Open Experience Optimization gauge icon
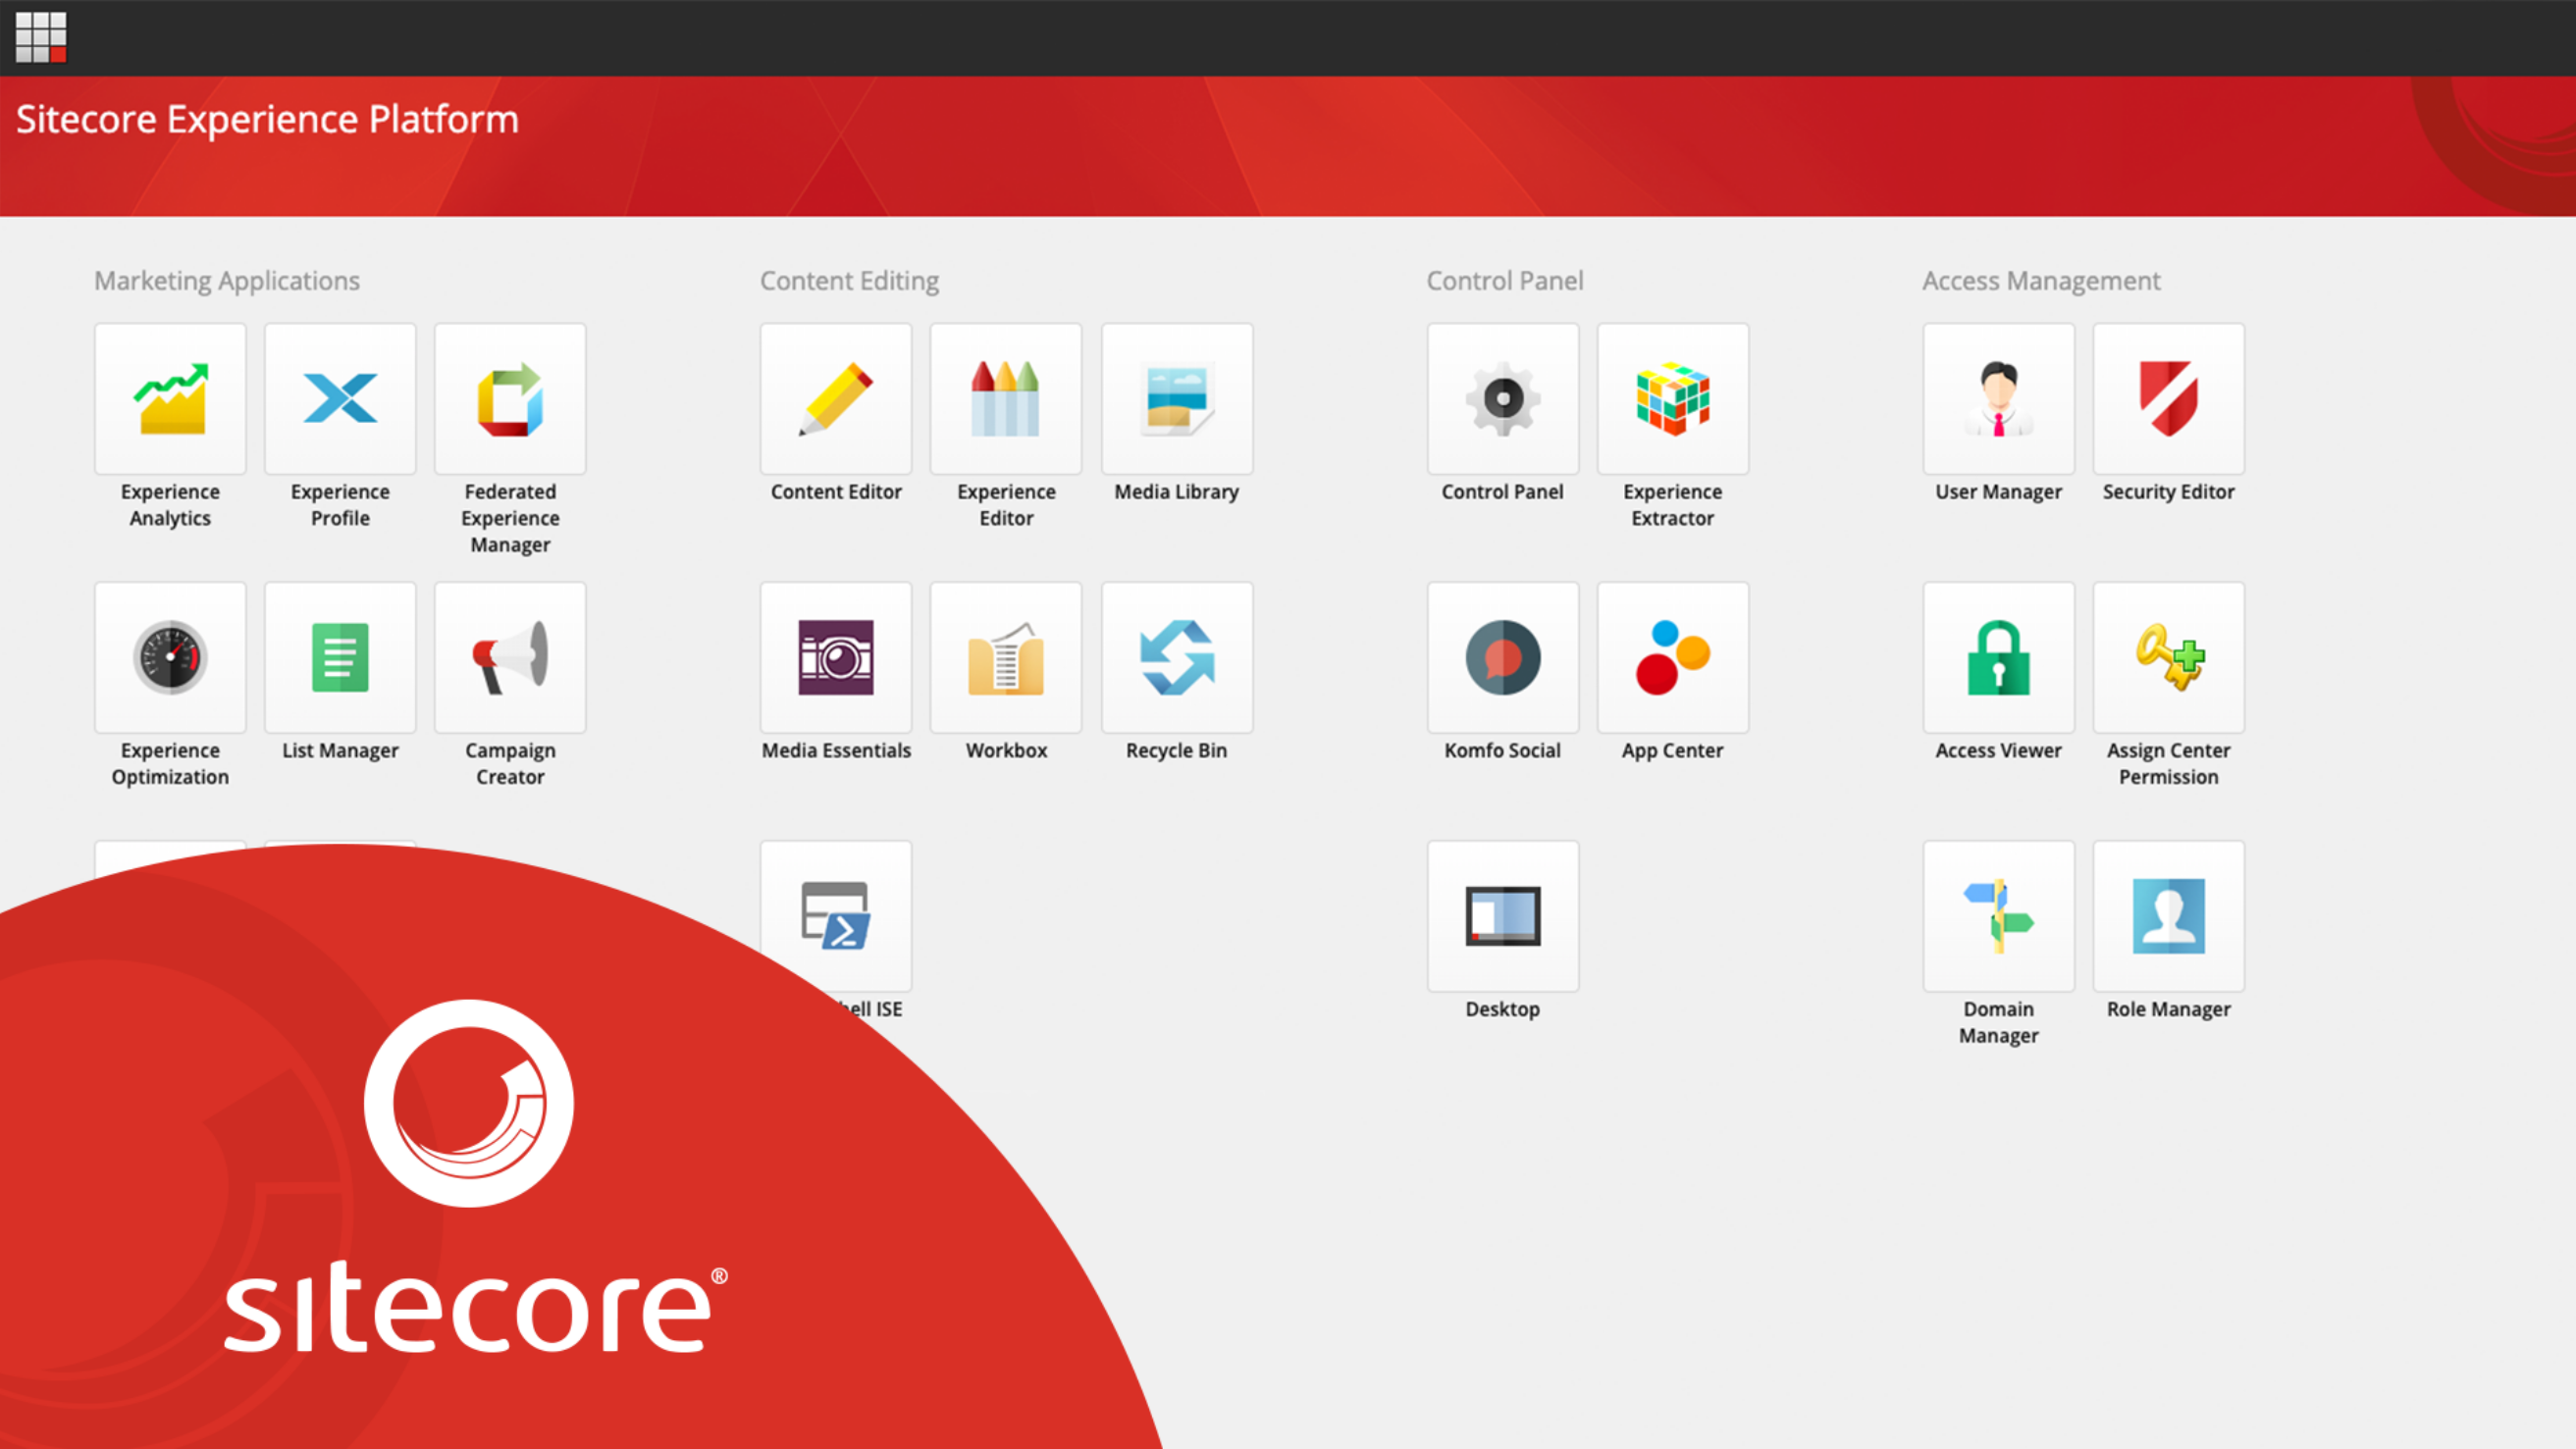The height and width of the screenshot is (1449, 2576). 170,657
